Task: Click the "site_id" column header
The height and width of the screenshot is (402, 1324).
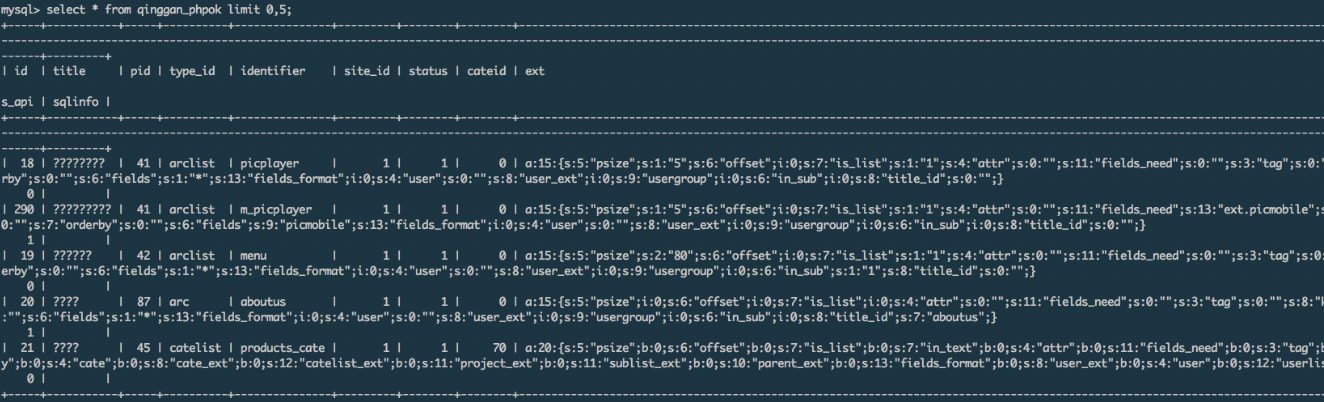Action: click(370, 72)
